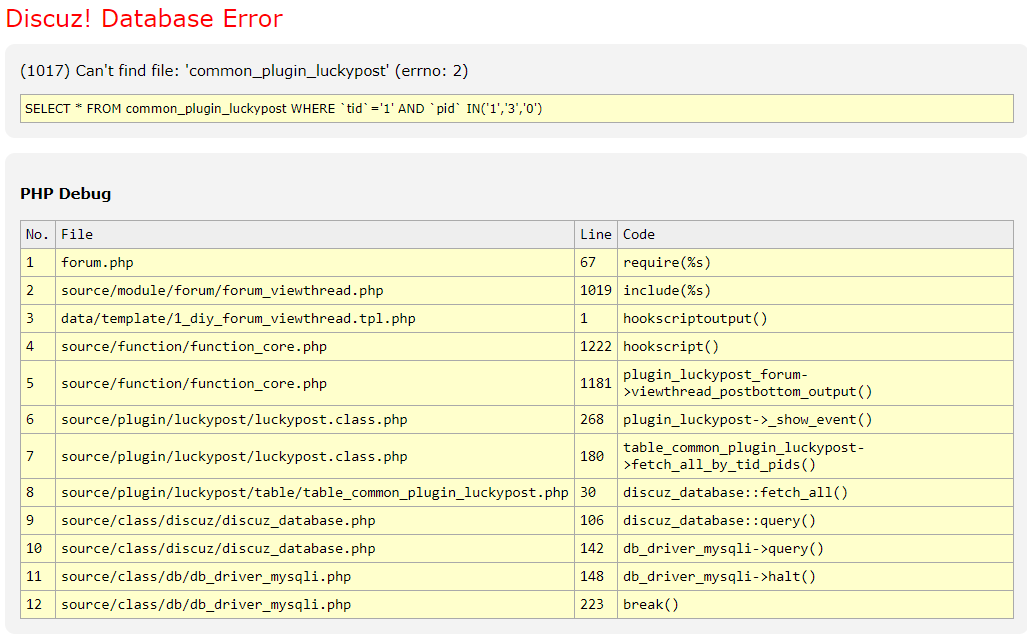Click the 'viewthread_postbottom_output()' code cell

pos(815,383)
